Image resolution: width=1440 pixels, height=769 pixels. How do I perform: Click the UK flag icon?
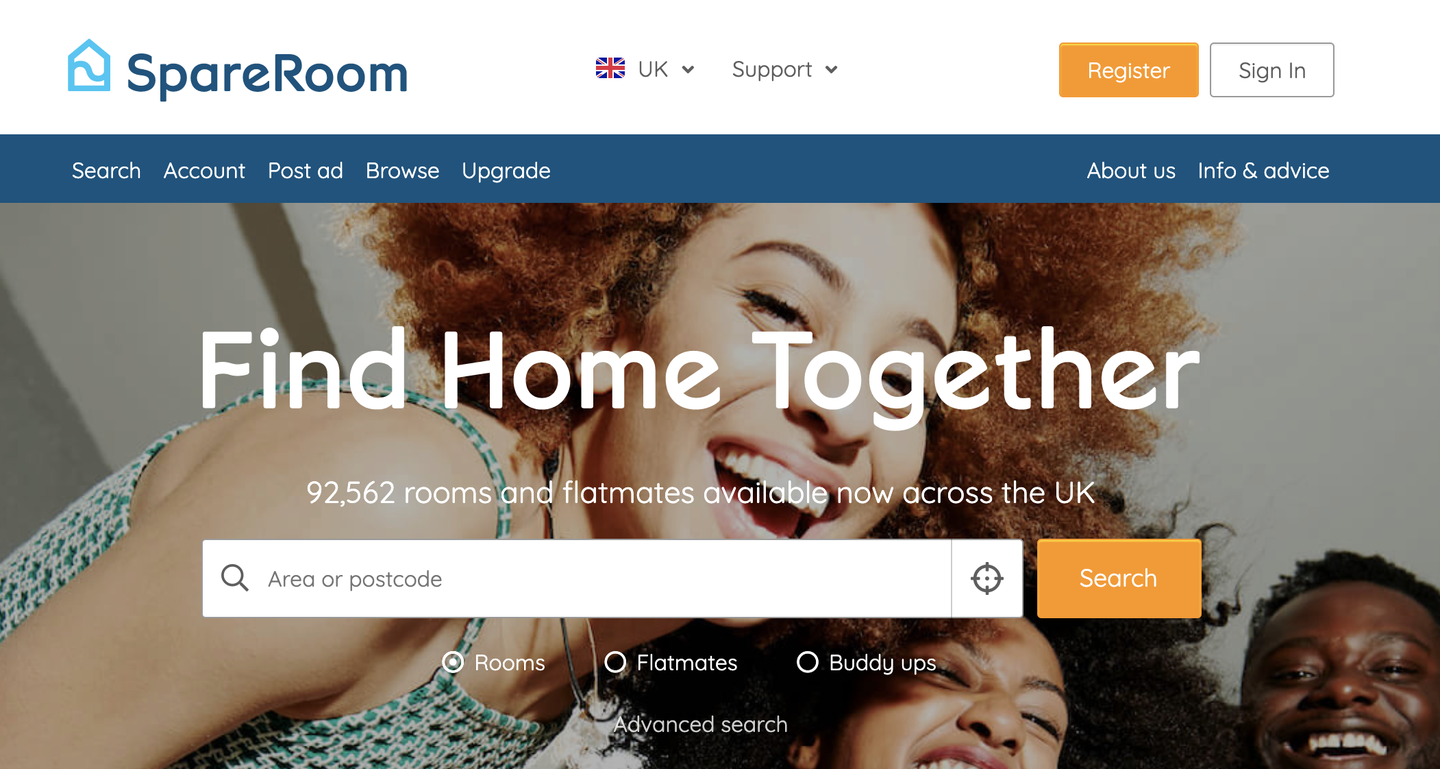610,69
